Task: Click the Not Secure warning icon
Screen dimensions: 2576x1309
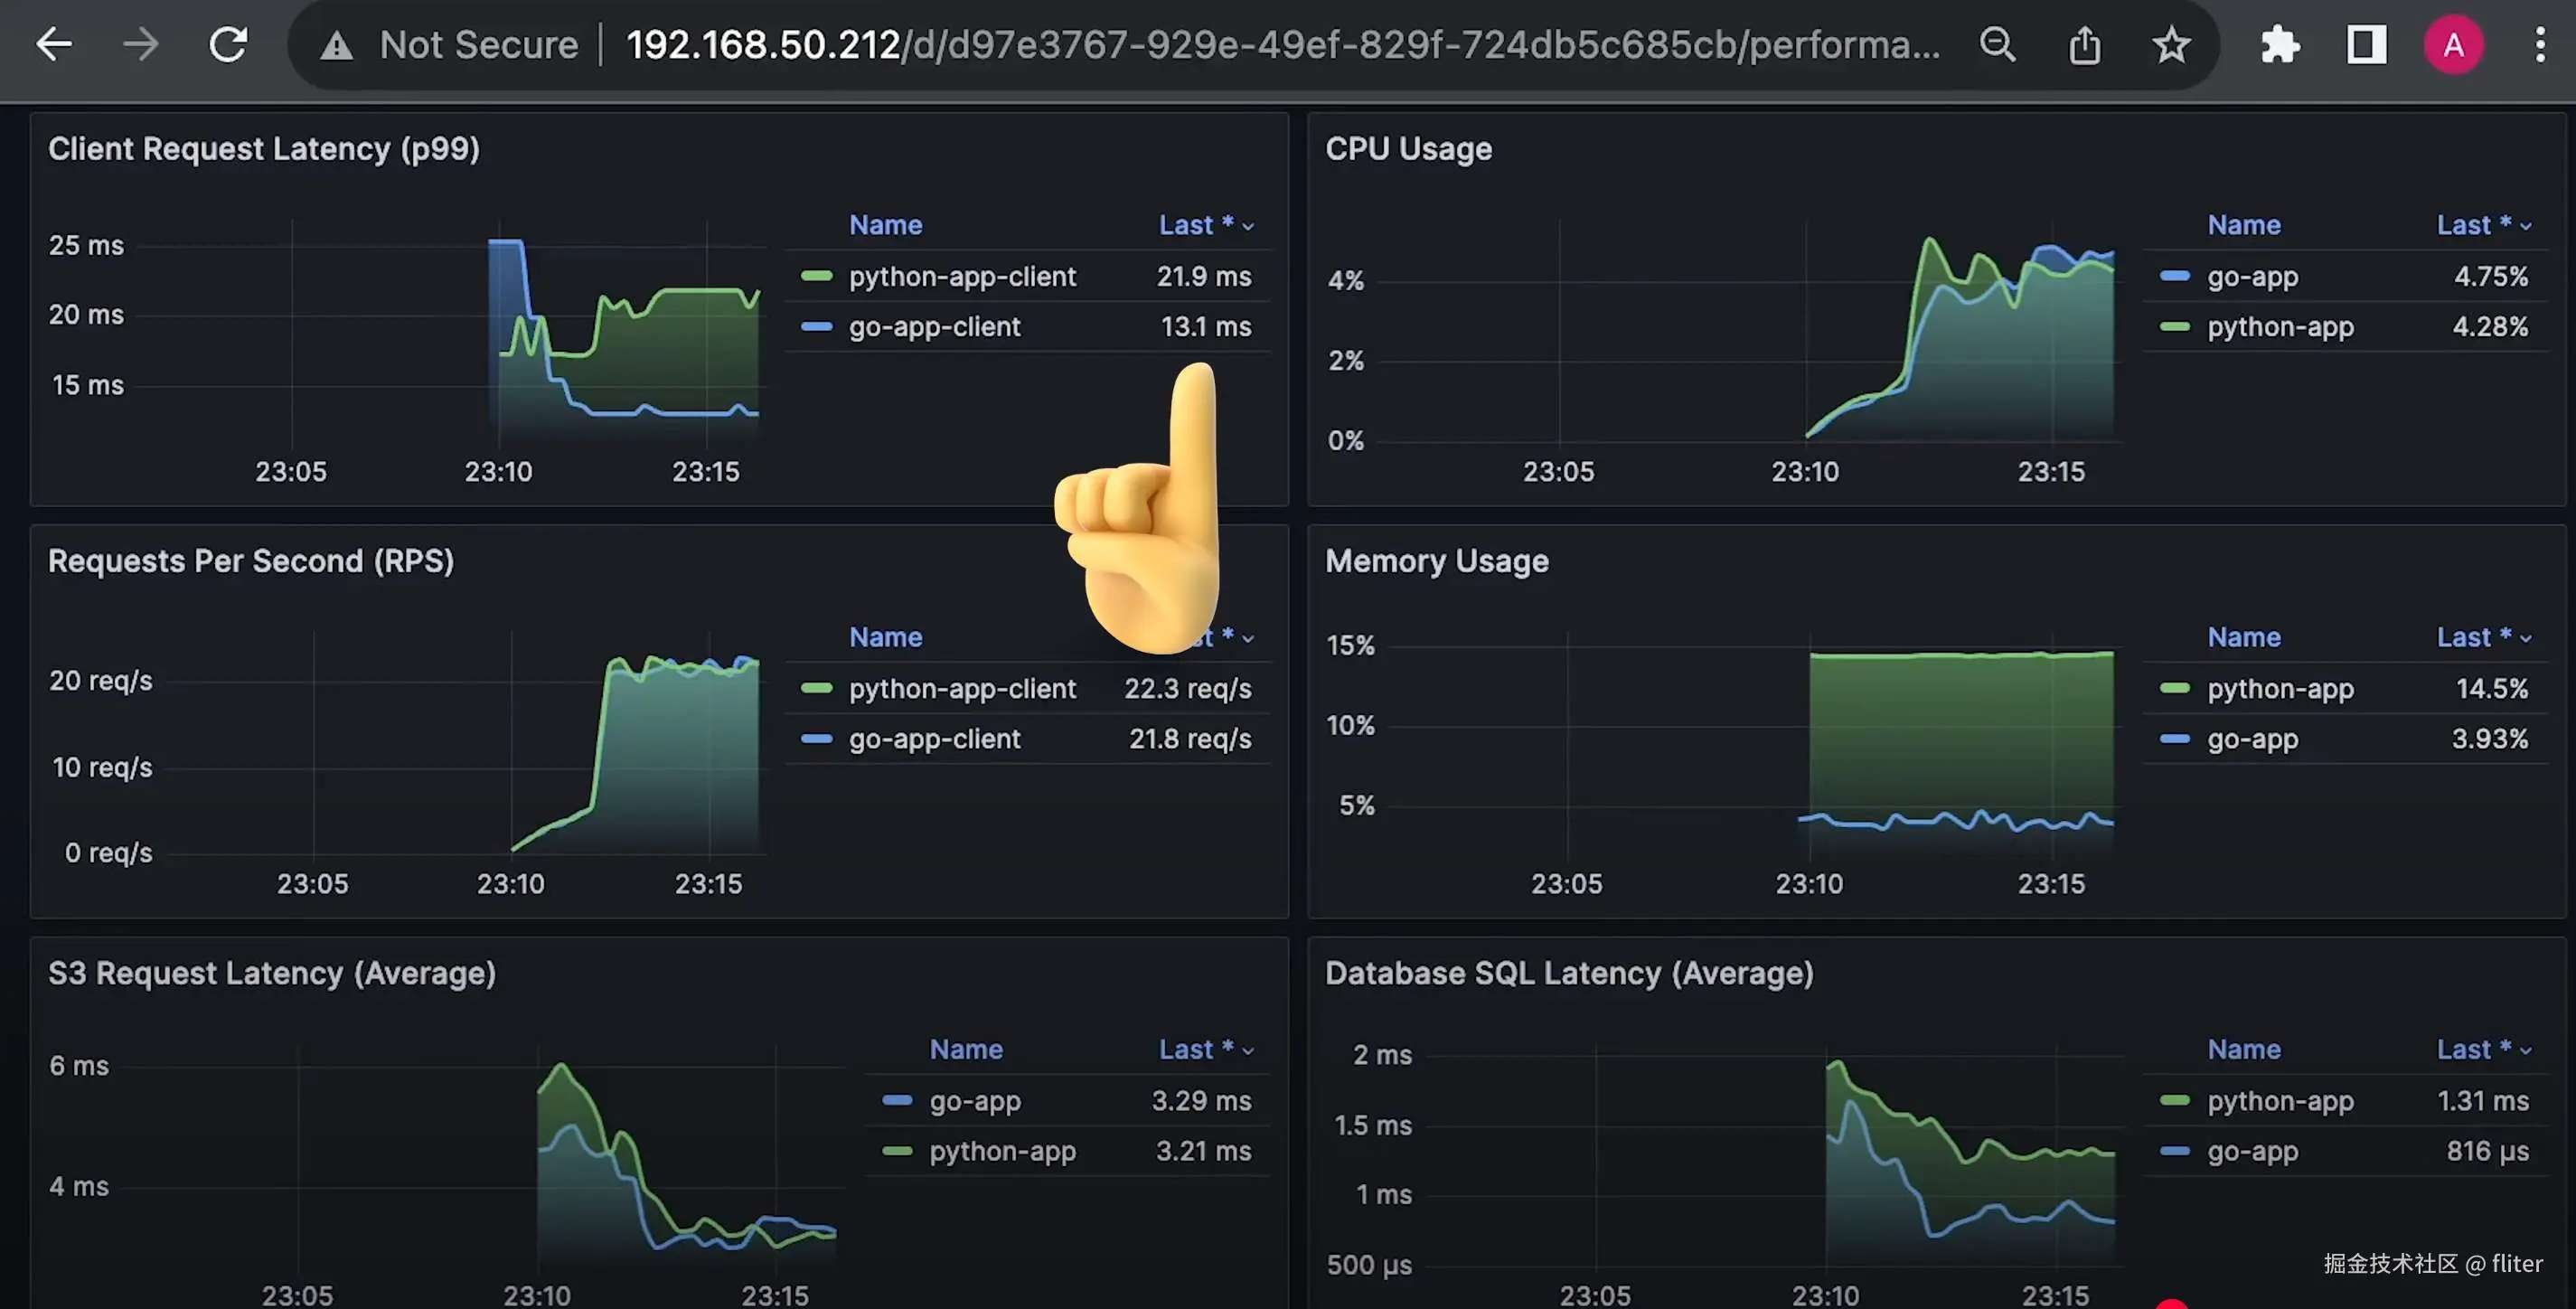Action: [x=336, y=46]
